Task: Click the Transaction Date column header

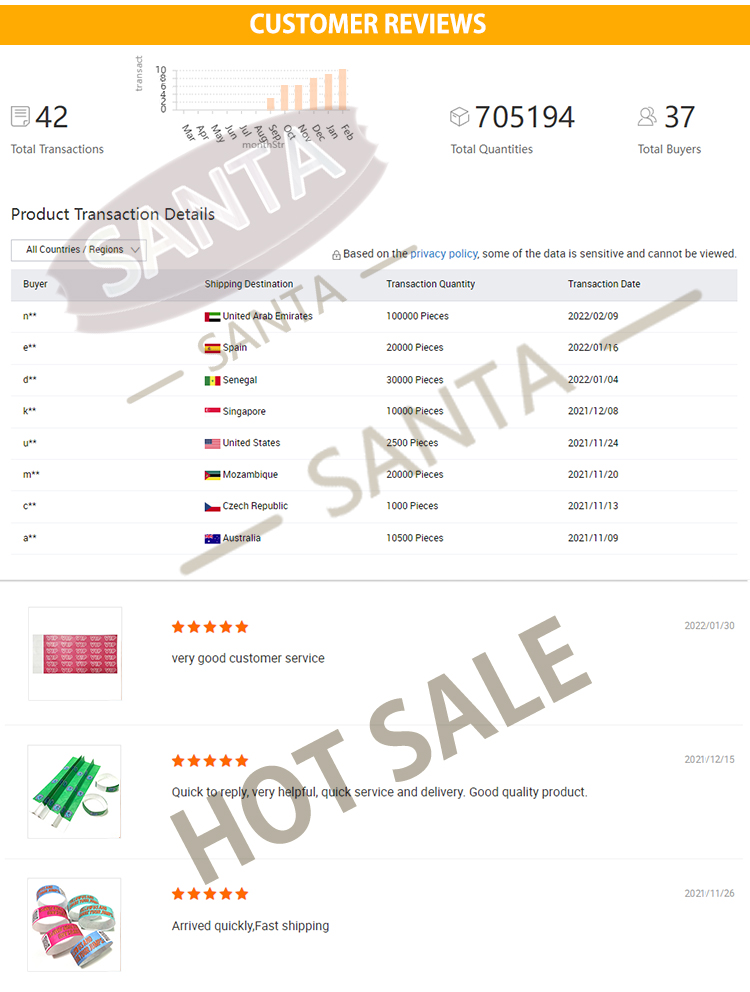Action: 604,284
